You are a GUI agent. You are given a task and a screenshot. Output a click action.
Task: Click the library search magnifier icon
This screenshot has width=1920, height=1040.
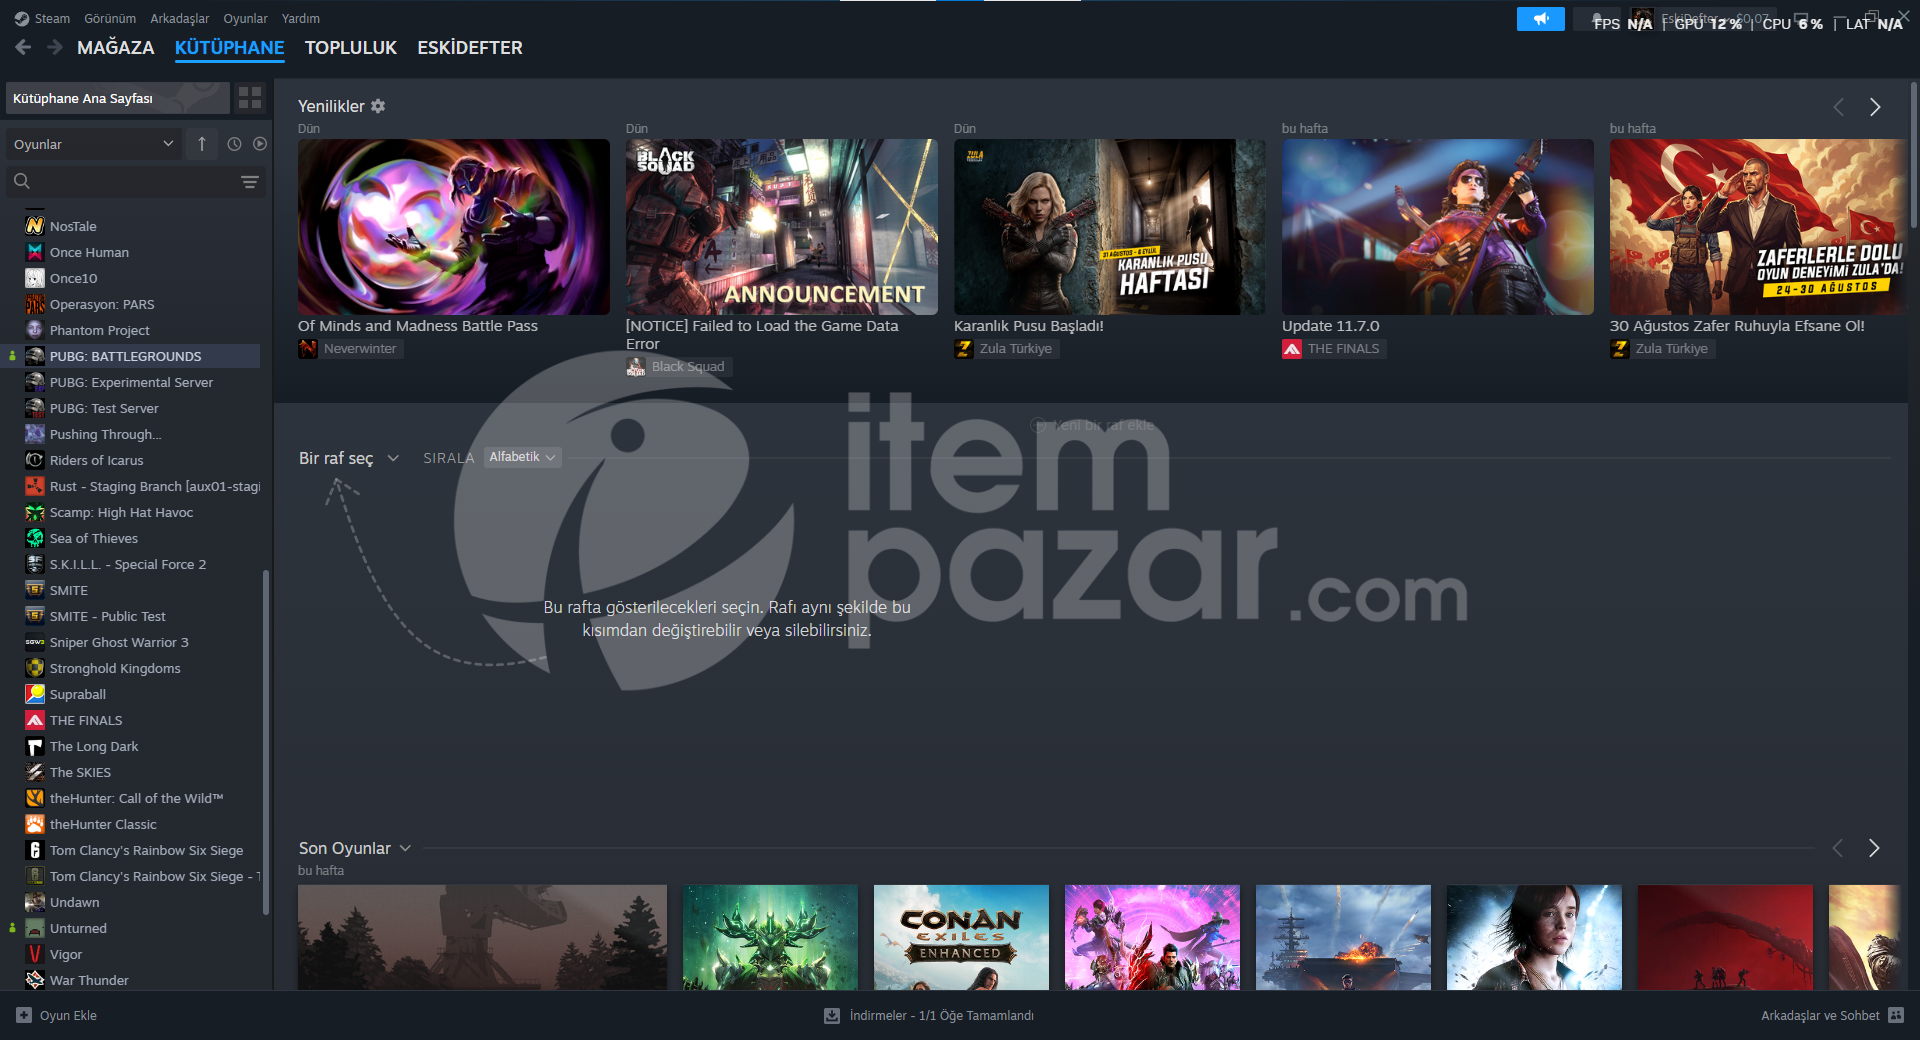22,181
